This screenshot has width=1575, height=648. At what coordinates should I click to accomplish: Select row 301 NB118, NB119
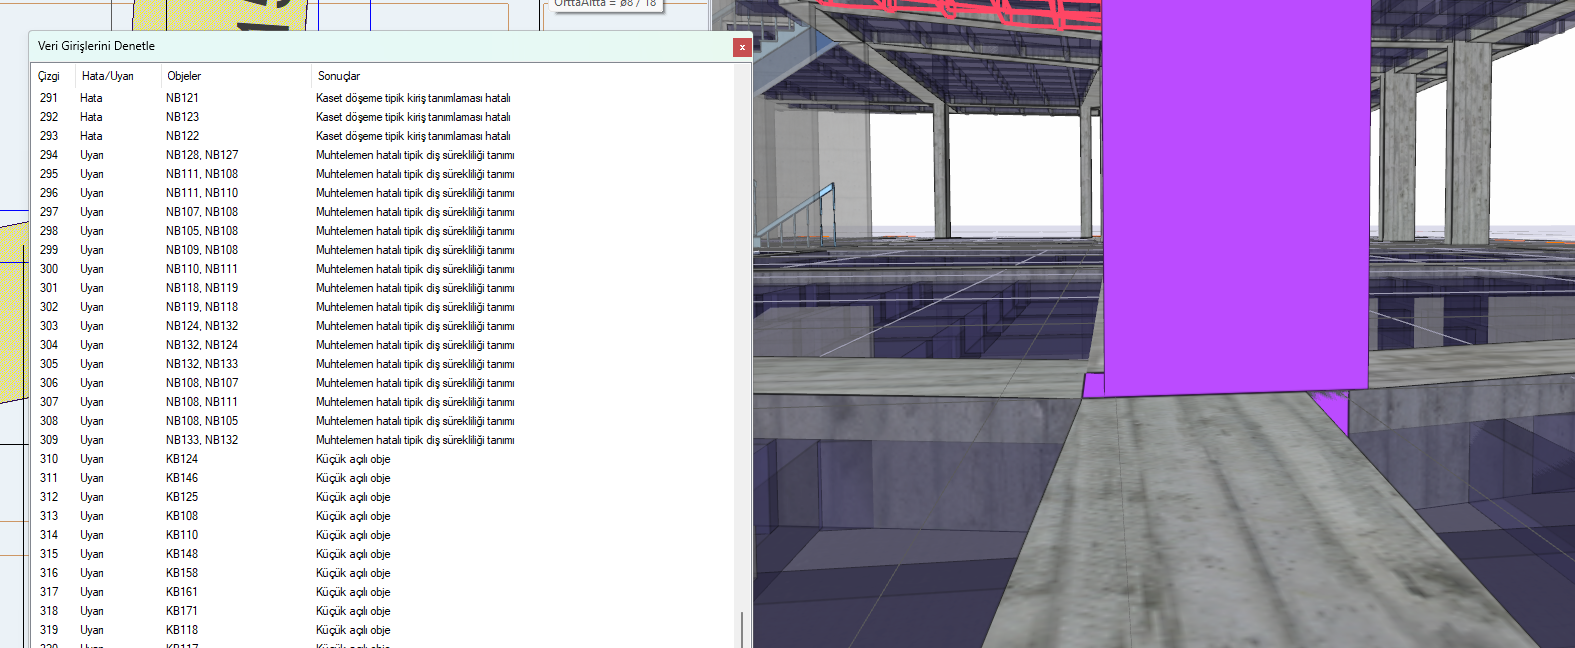(x=383, y=288)
